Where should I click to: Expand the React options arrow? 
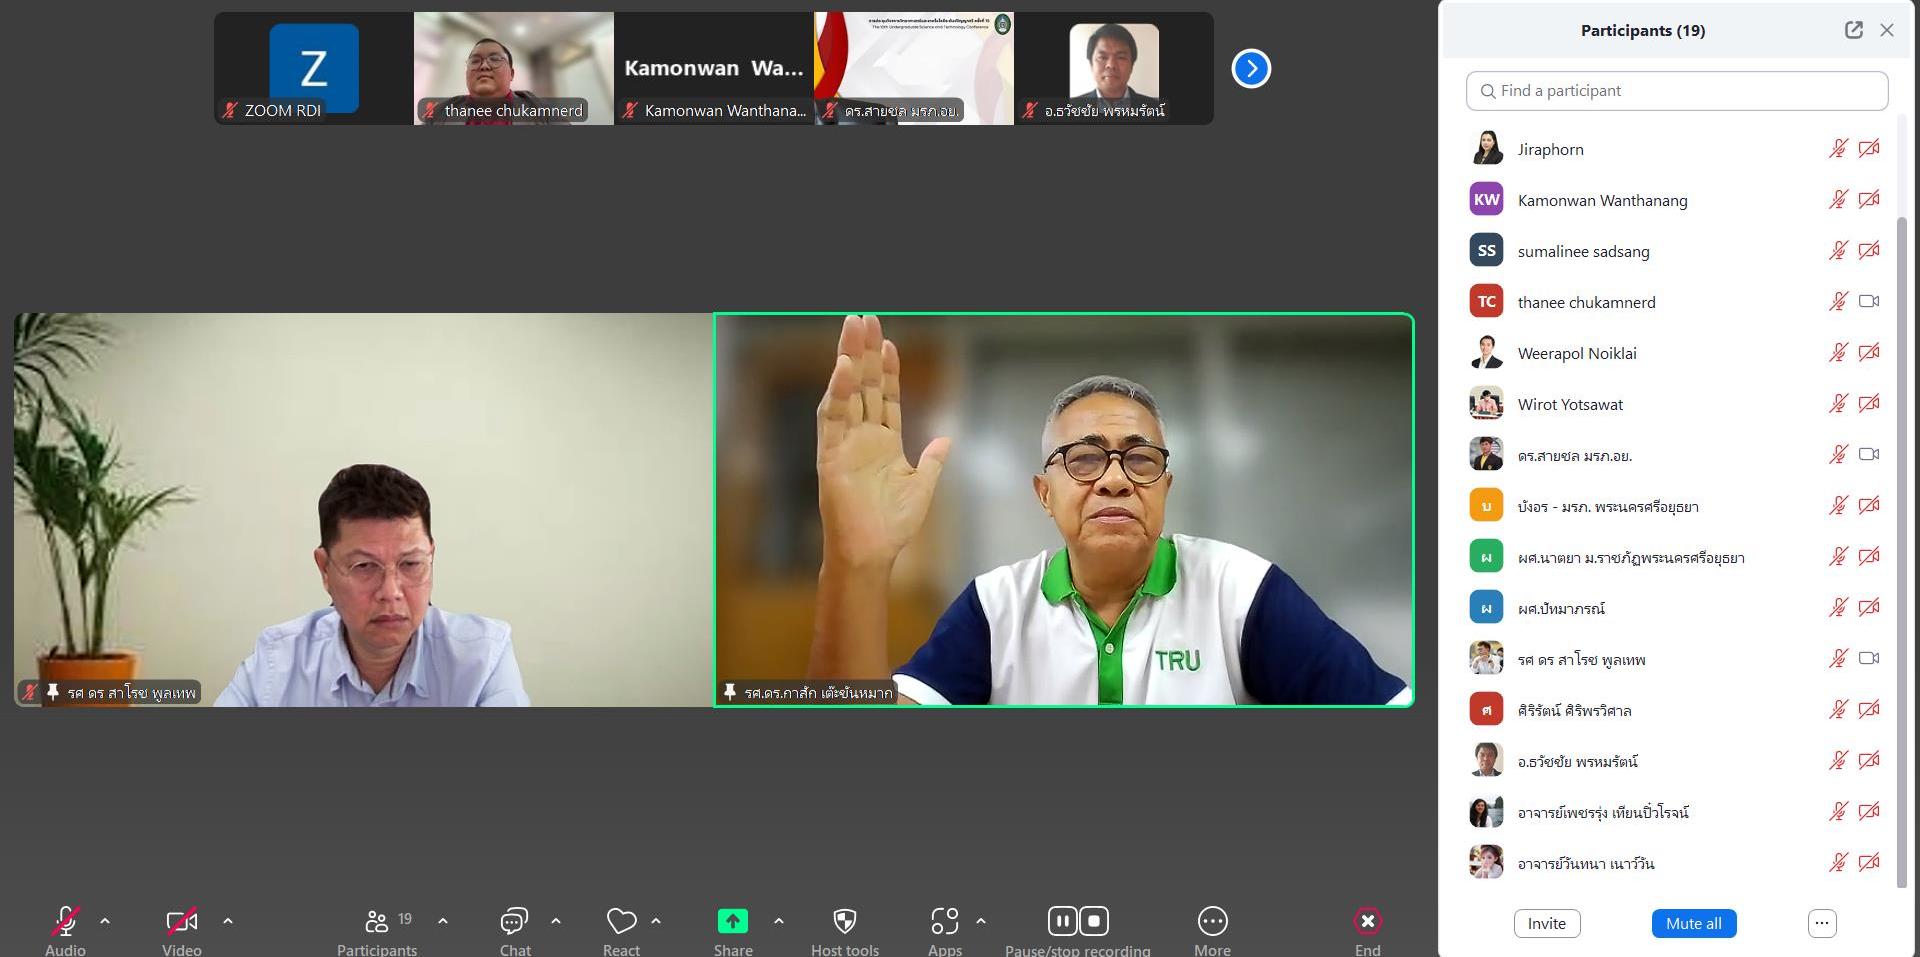pyautogui.click(x=656, y=921)
